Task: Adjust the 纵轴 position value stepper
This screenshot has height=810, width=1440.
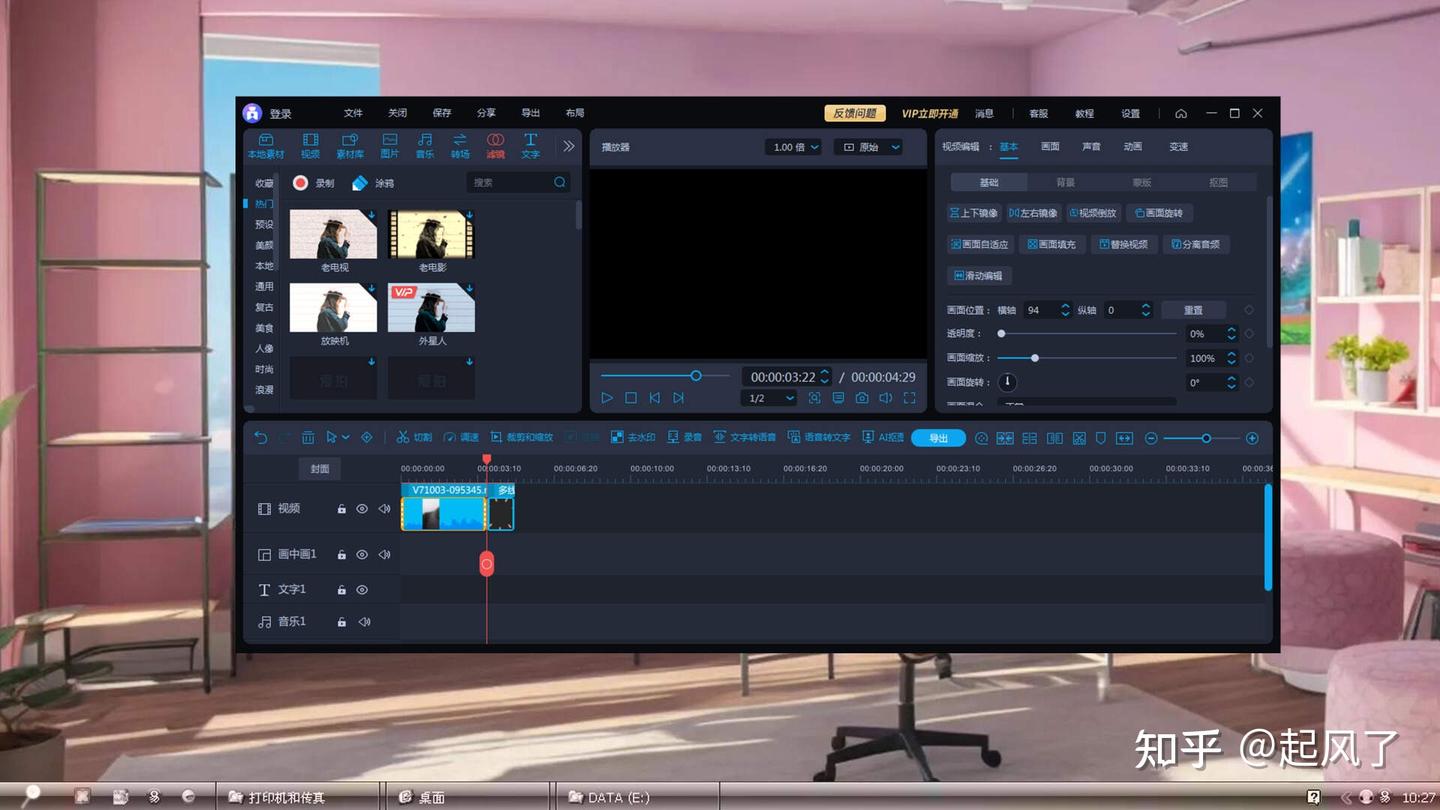Action: click(x=1146, y=310)
